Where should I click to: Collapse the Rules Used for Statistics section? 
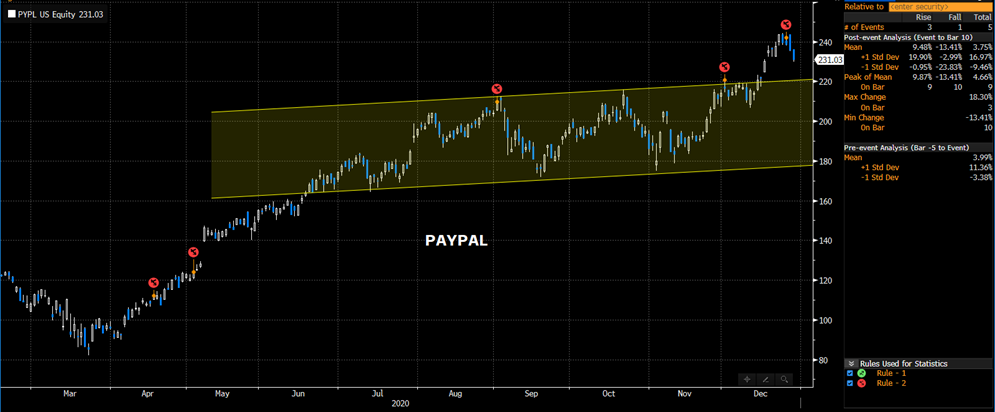pos(851,364)
